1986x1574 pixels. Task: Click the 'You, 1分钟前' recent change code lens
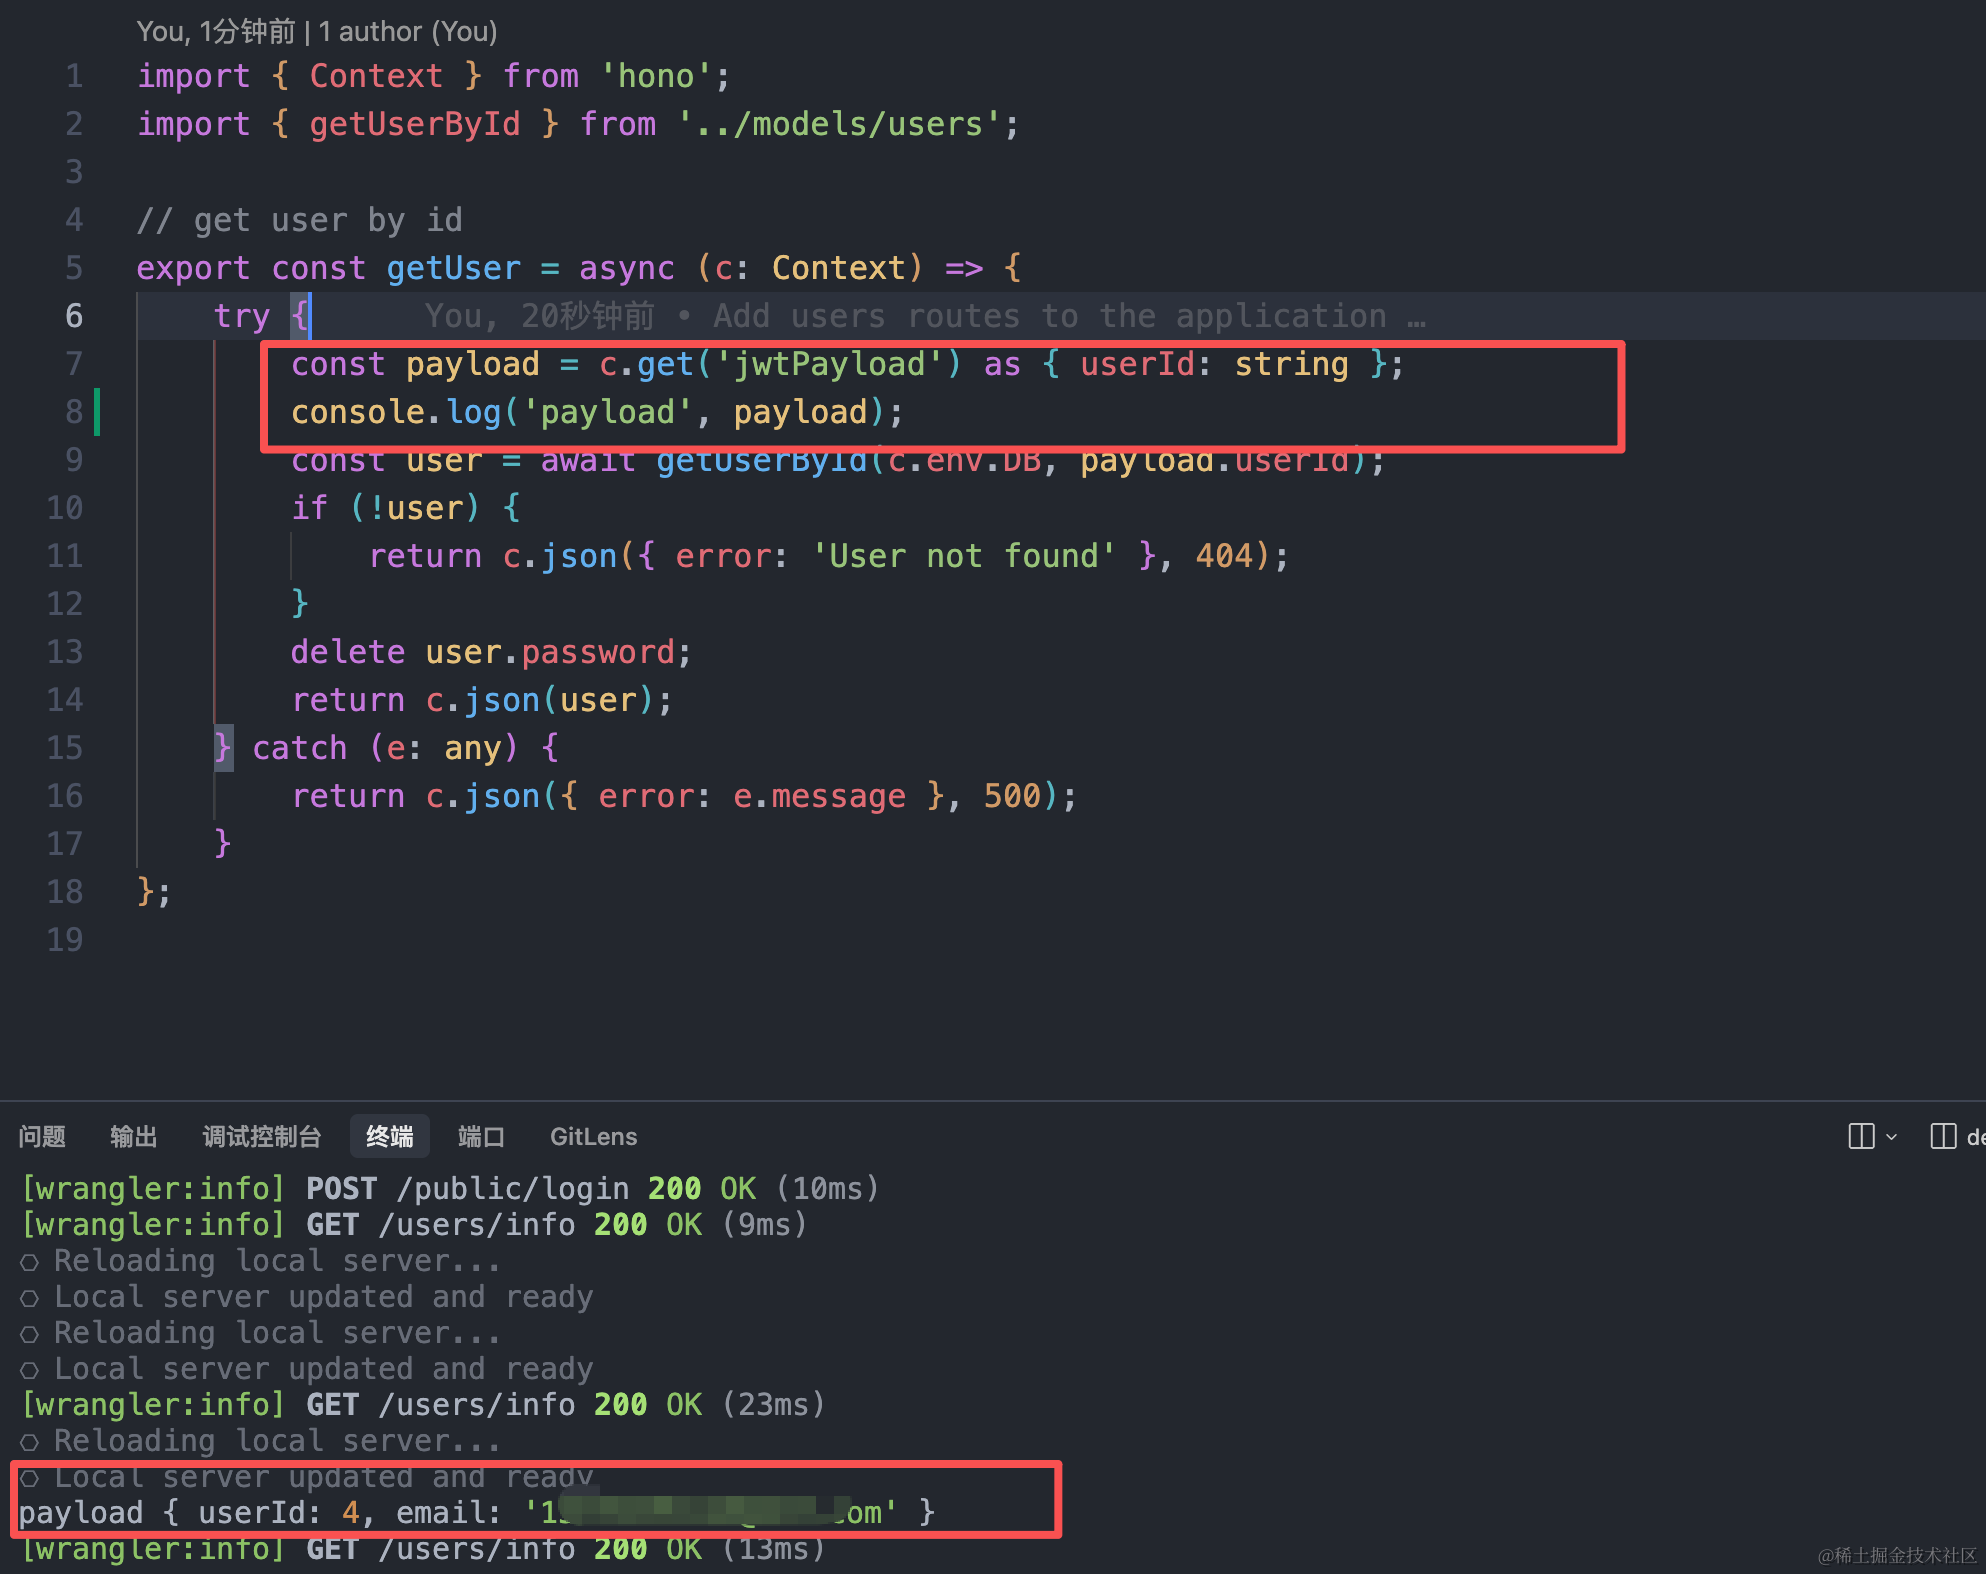[x=215, y=31]
